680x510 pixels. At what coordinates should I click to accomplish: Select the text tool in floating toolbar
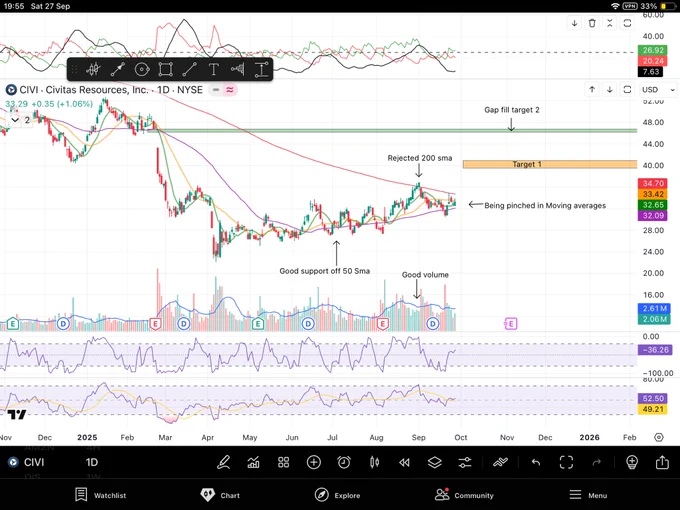[213, 69]
